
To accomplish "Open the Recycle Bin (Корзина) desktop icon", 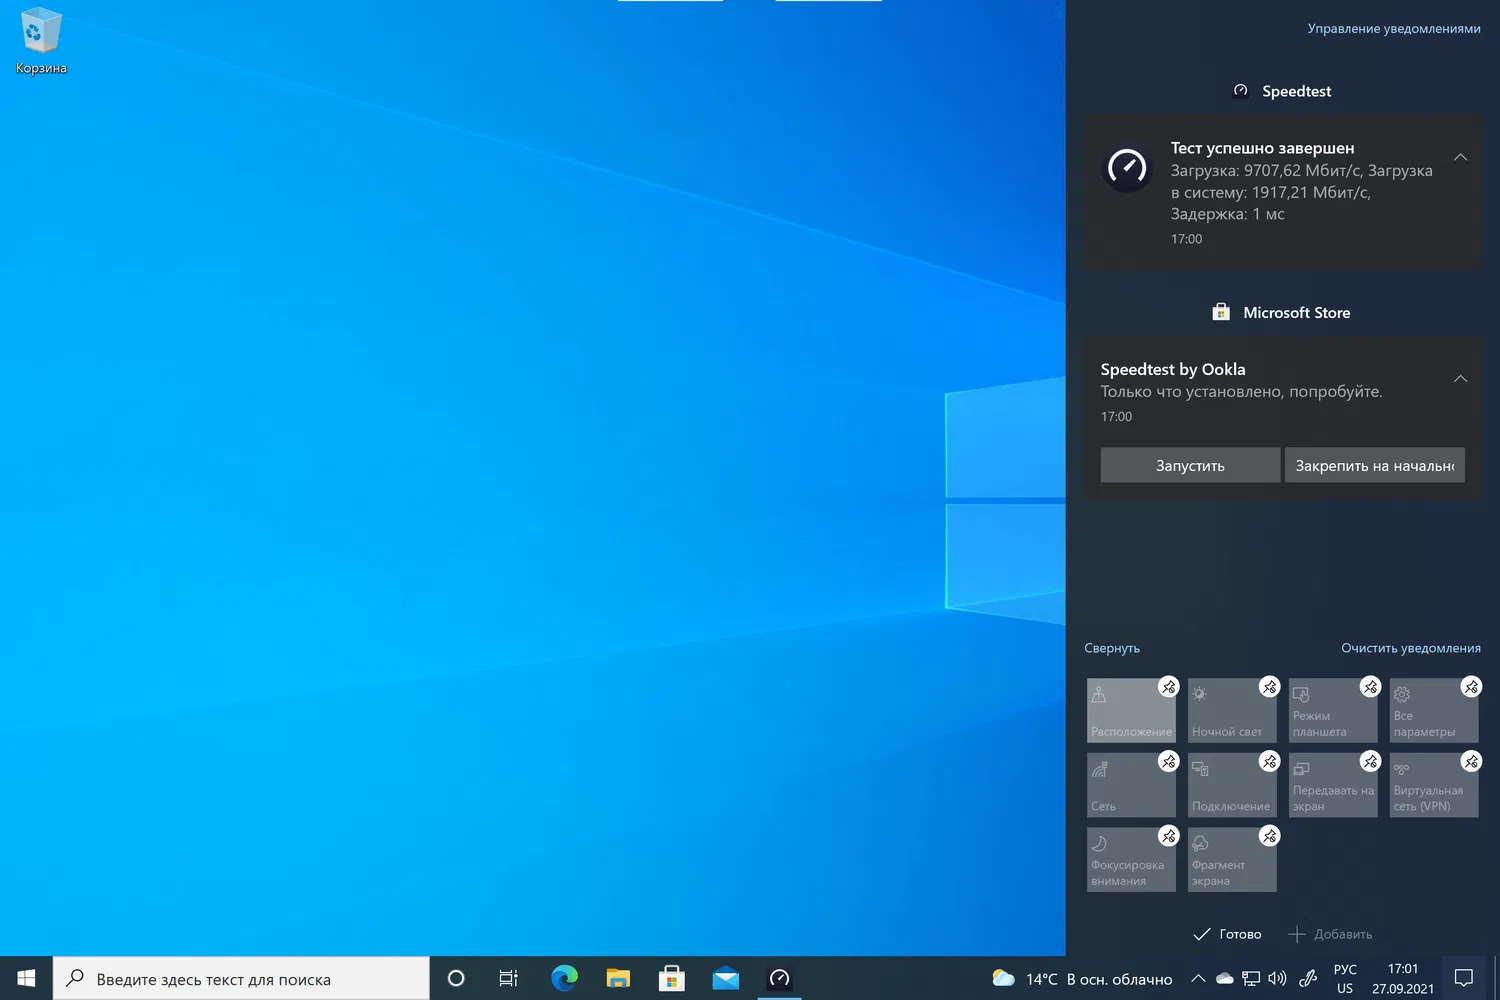I will click(41, 42).
